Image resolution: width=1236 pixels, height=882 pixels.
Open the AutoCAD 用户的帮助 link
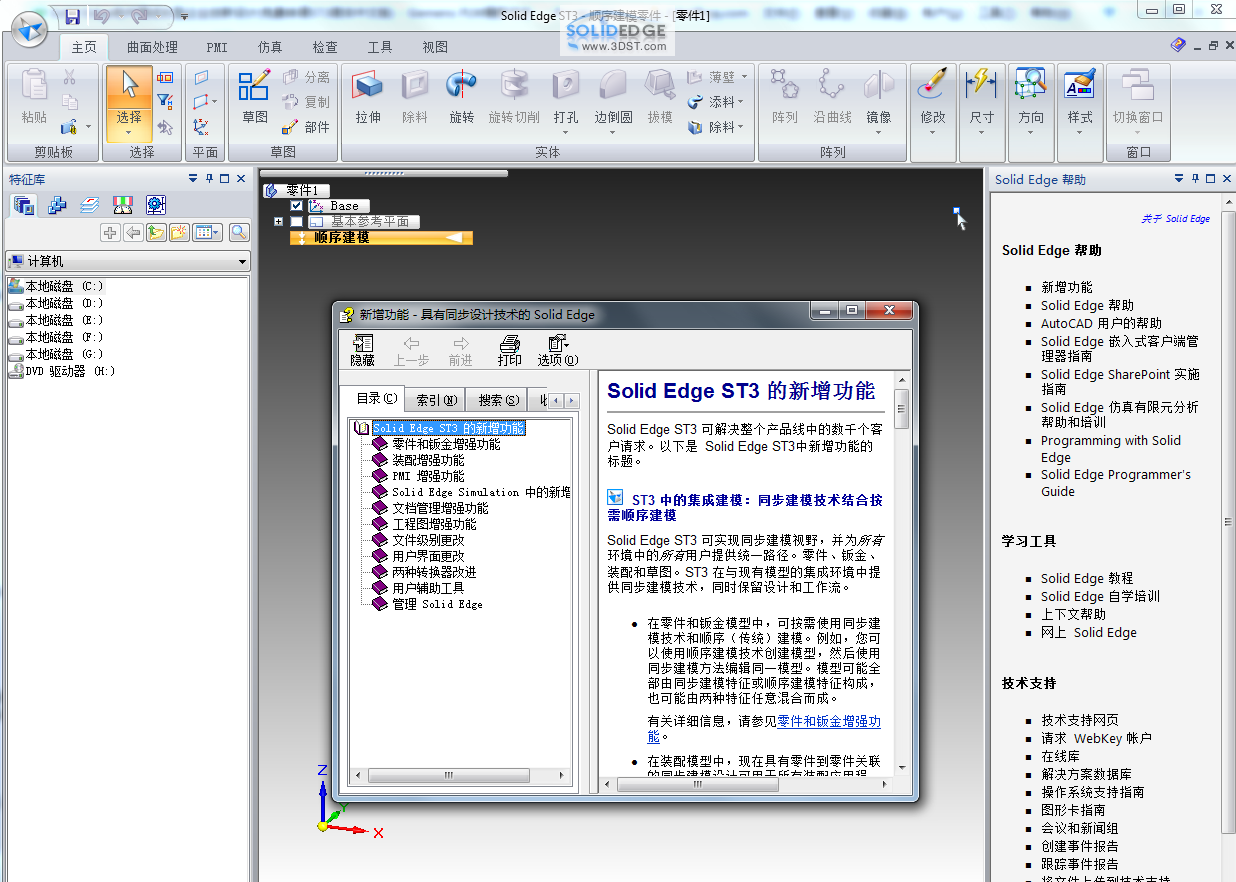click(1101, 323)
